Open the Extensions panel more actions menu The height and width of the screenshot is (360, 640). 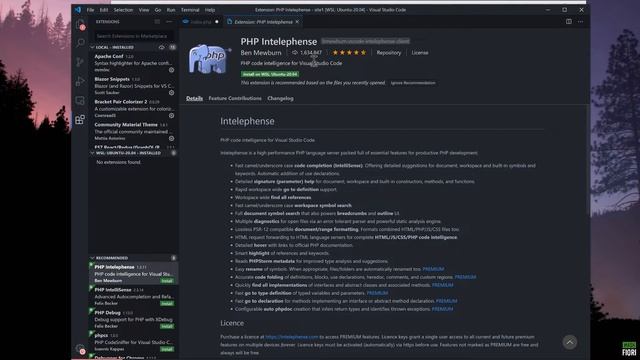click(x=169, y=22)
